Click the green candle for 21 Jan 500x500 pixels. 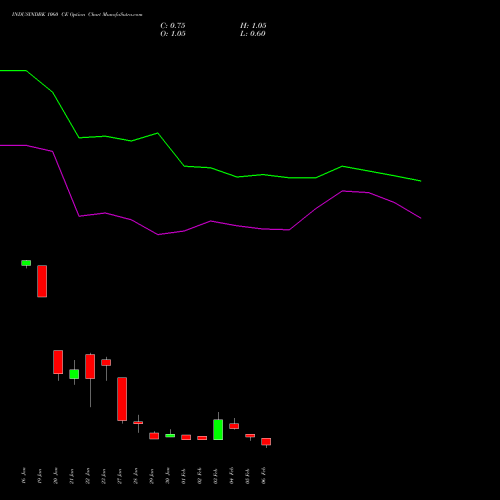click(x=74, y=374)
